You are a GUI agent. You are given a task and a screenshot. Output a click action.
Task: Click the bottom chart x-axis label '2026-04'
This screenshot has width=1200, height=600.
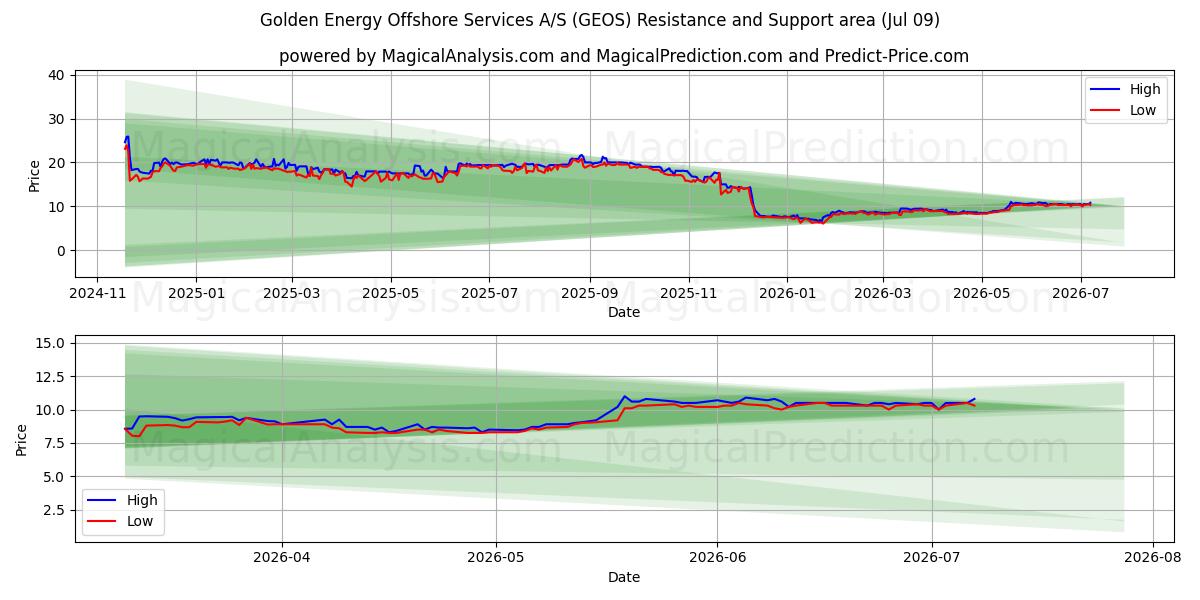pos(282,560)
